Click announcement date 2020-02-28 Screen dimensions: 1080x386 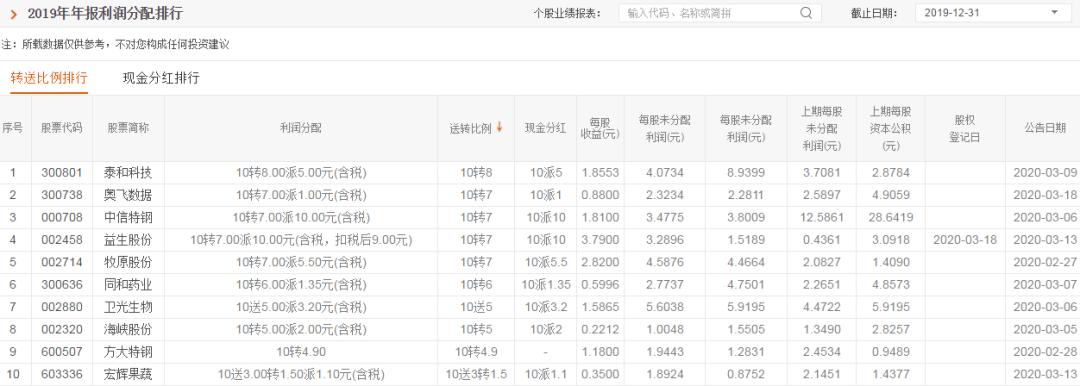point(1045,352)
